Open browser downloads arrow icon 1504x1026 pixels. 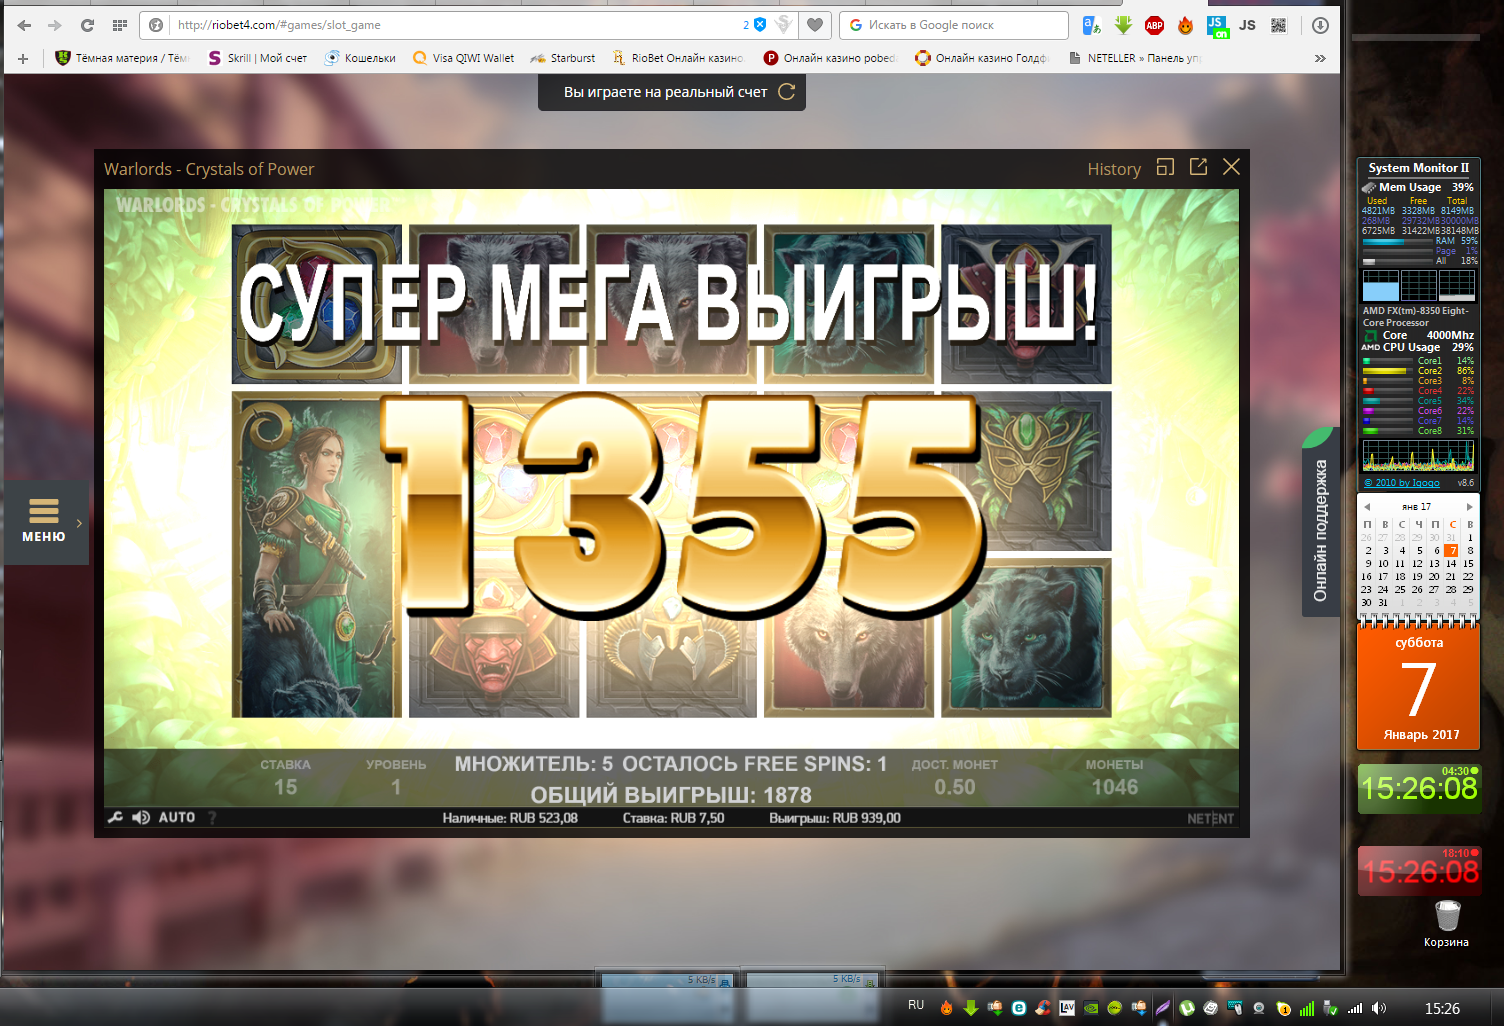(1320, 25)
